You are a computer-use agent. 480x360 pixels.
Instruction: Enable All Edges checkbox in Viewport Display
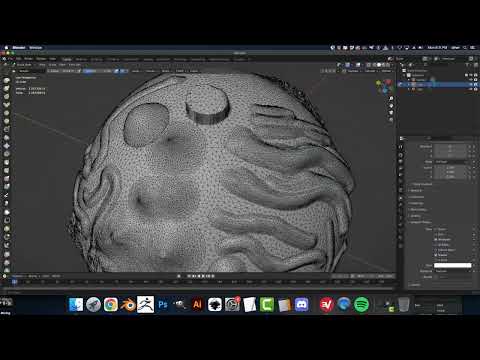click(435, 245)
